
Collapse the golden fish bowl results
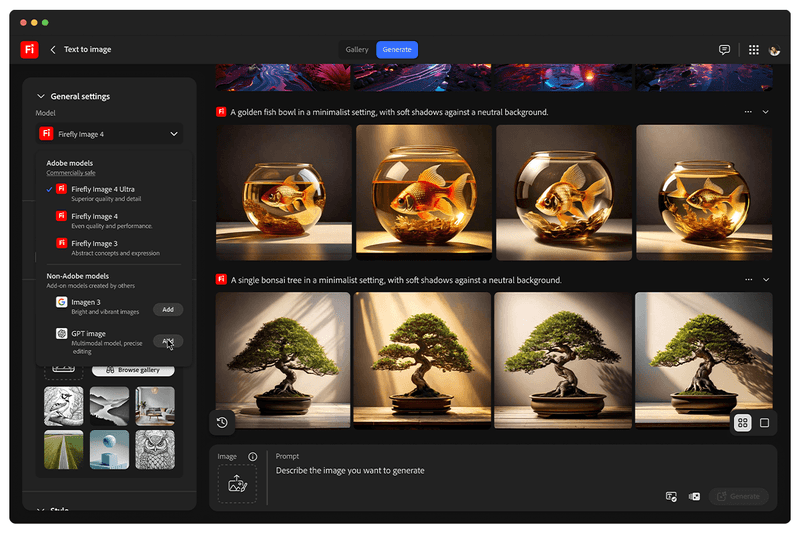pos(766,112)
